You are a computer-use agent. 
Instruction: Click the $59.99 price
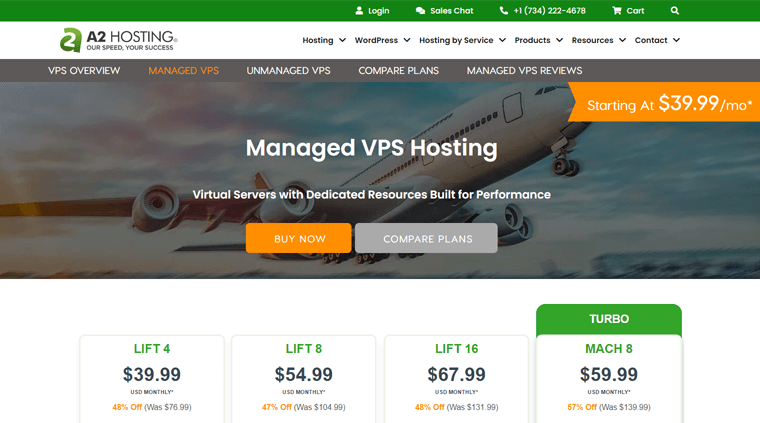pos(609,375)
